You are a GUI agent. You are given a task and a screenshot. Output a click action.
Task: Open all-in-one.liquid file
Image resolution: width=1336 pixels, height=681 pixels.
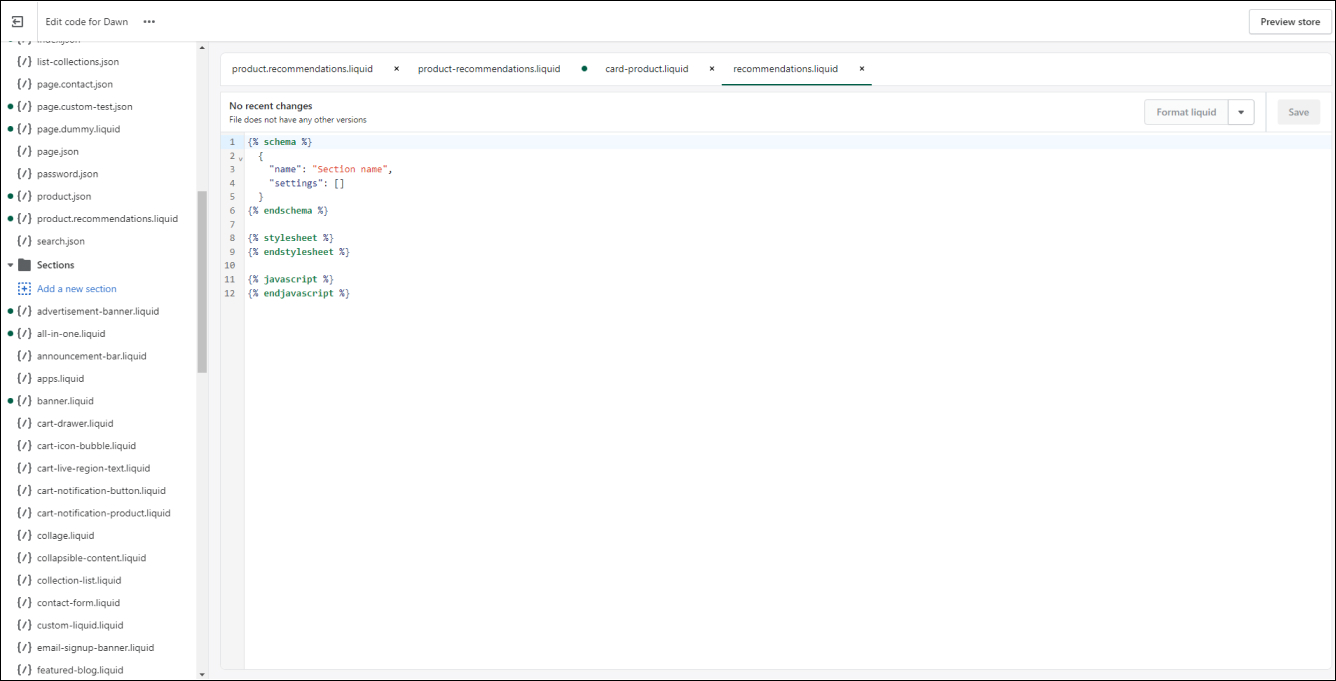click(x=71, y=334)
